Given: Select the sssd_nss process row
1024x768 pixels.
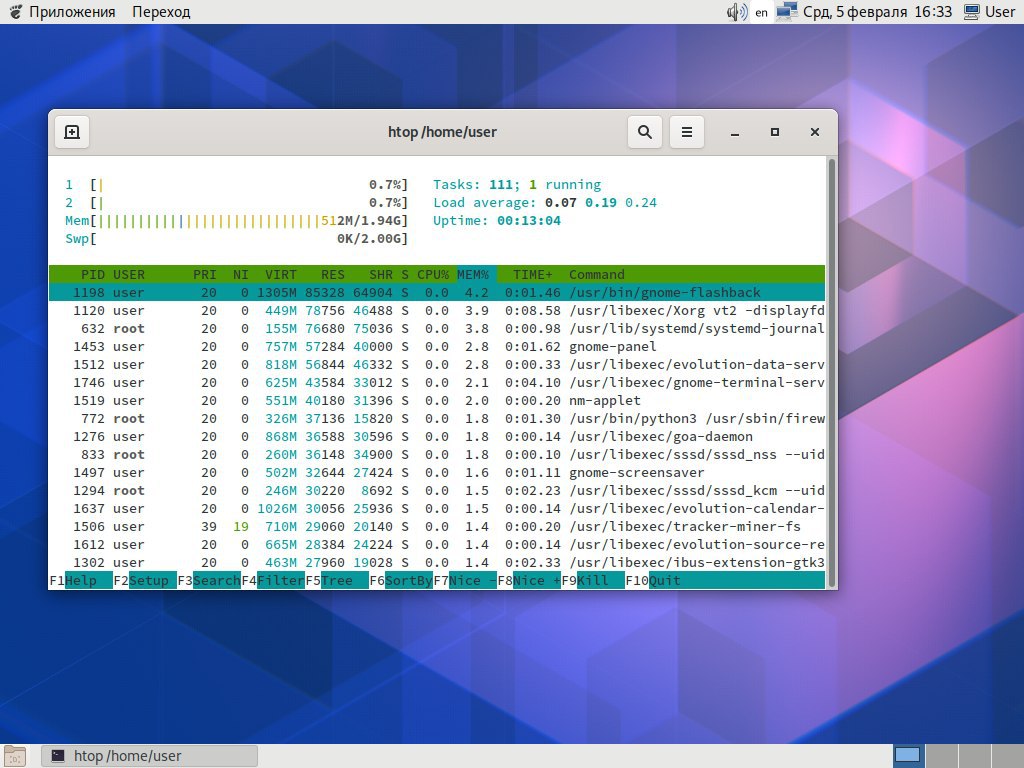Looking at the screenshot, I should (437, 455).
